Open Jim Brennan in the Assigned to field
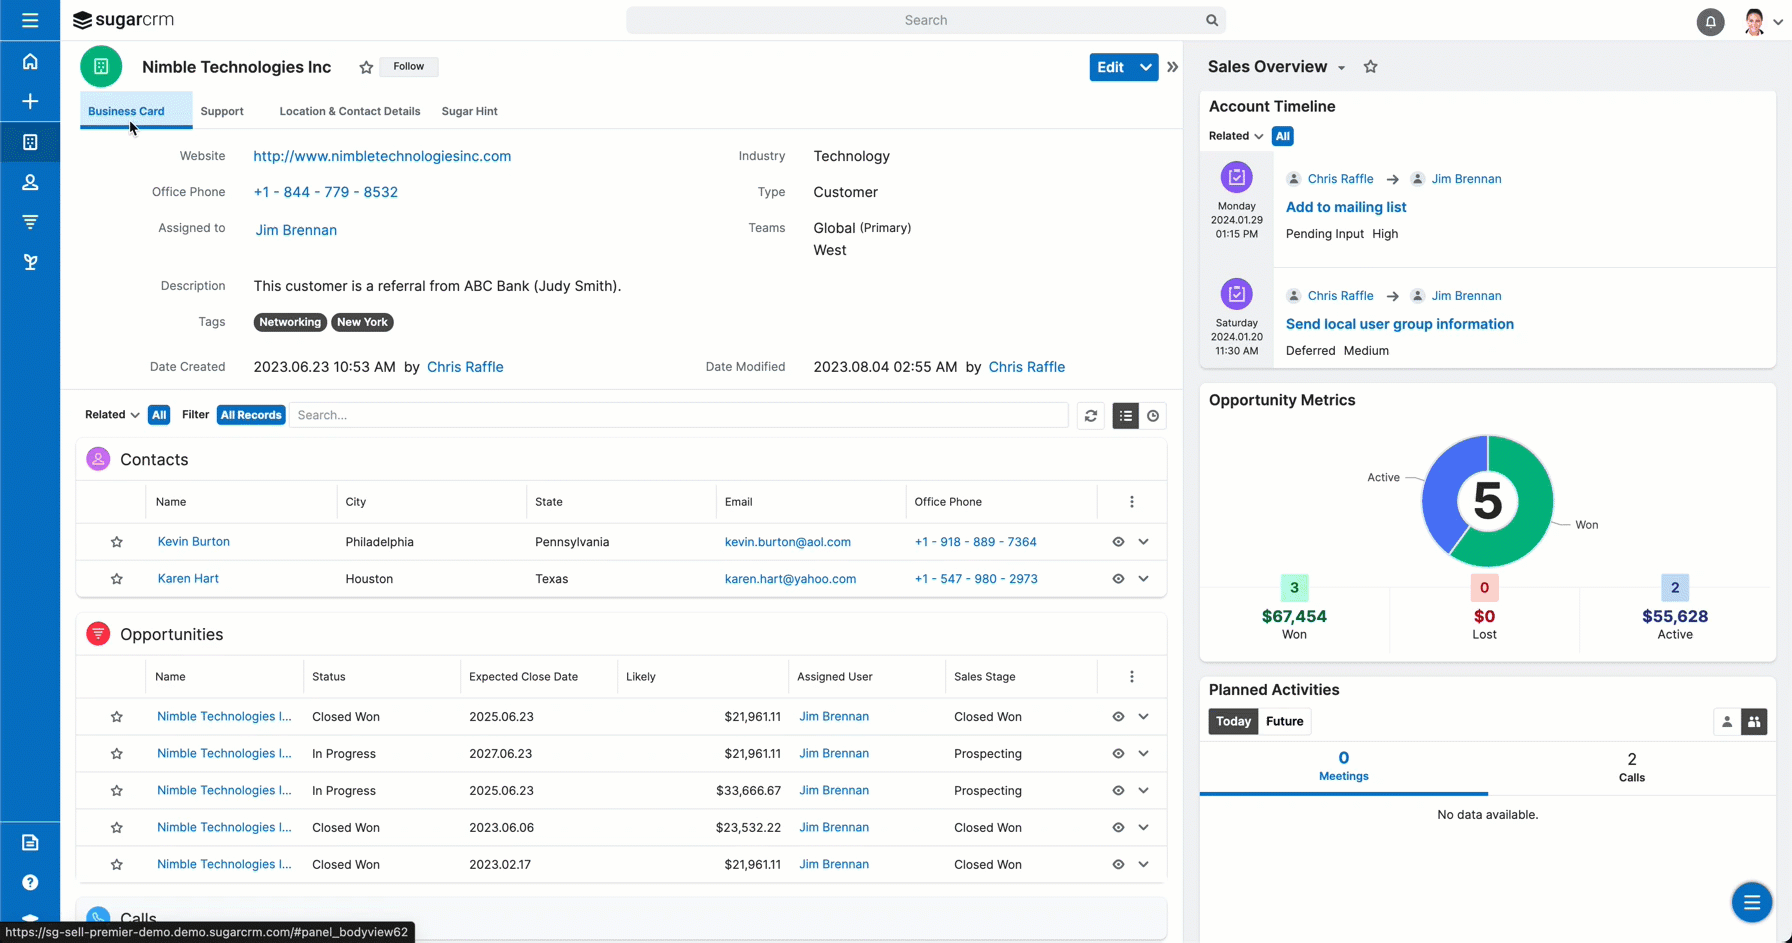 [x=296, y=230]
